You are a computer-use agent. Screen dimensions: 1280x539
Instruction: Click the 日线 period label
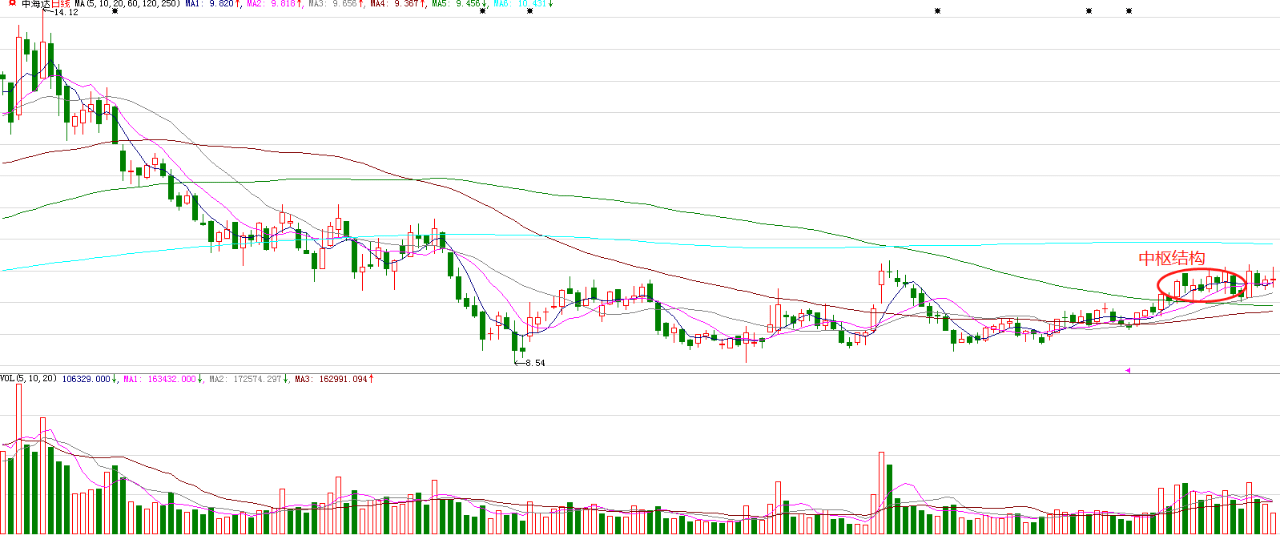tap(60, 4)
